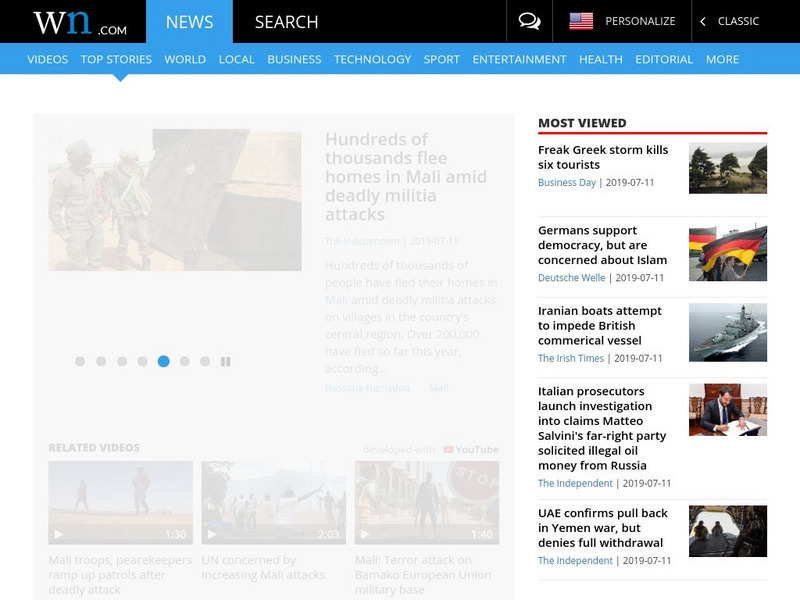Open the ENTERTAINMENT section
Screen dimensions: 800x600
click(519, 59)
